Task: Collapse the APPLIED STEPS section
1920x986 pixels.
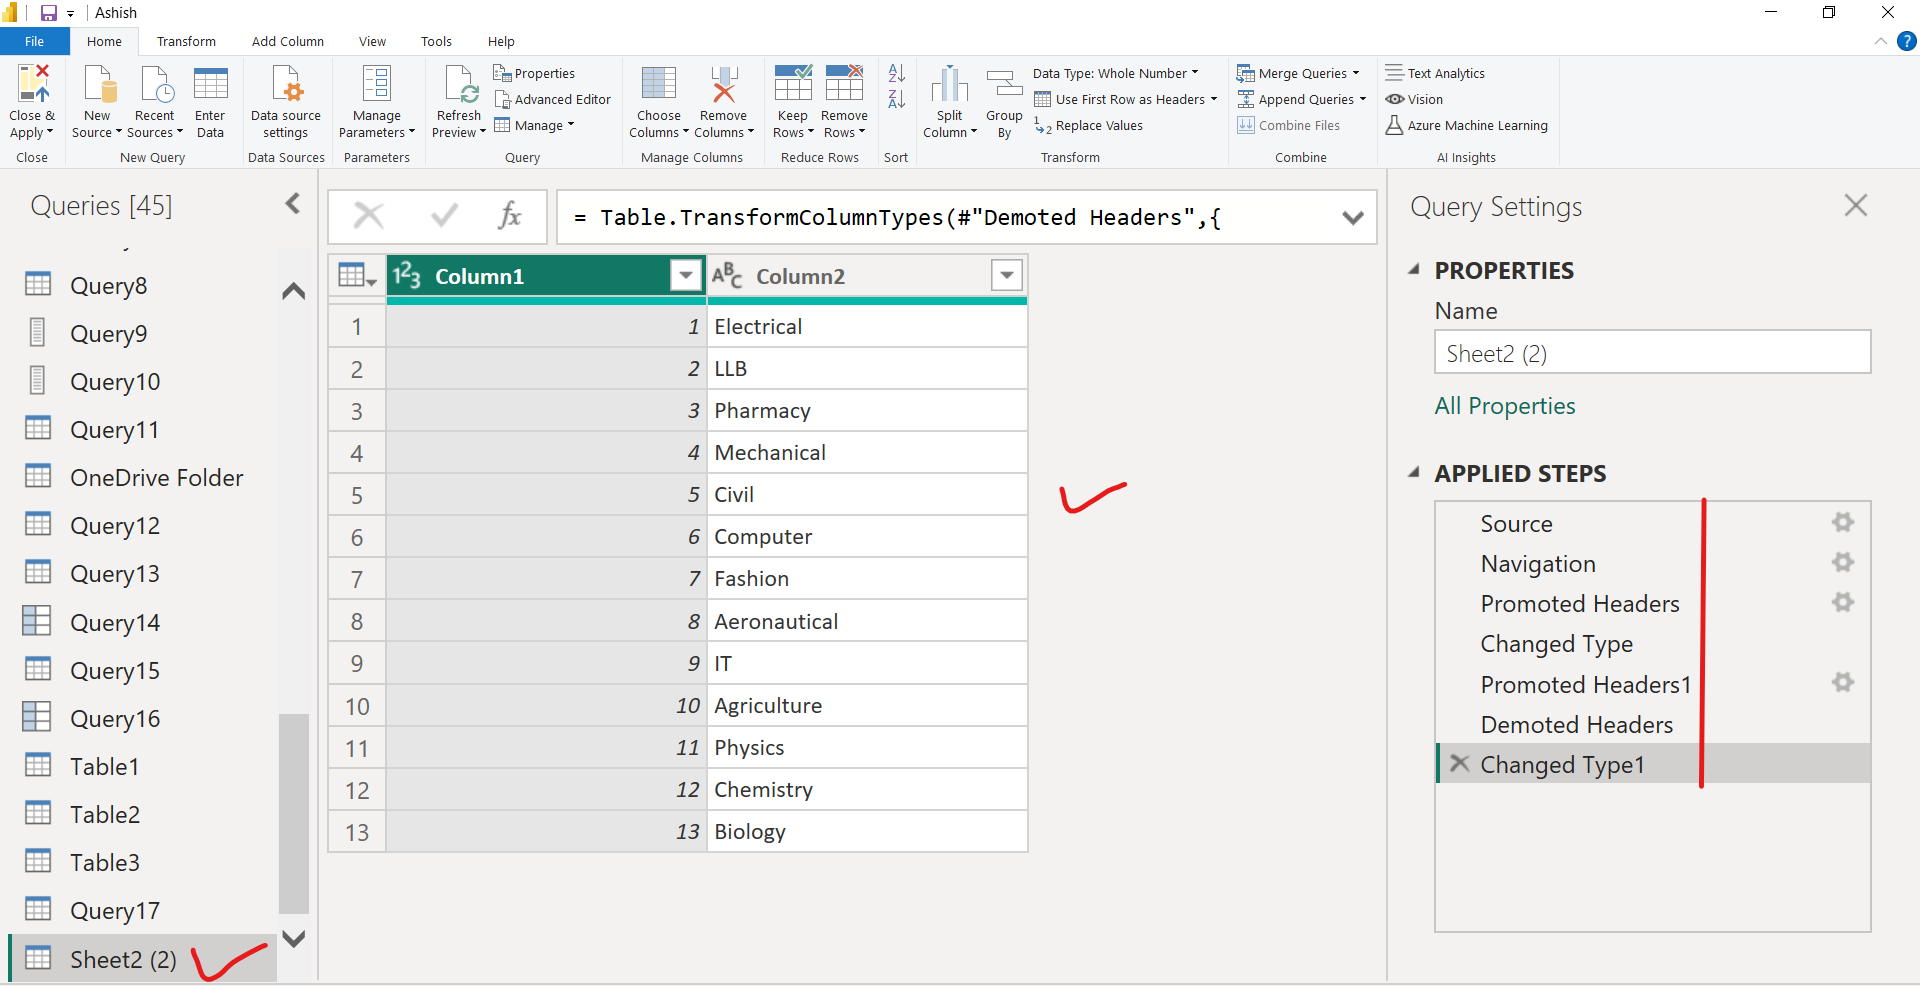Action: [1414, 473]
